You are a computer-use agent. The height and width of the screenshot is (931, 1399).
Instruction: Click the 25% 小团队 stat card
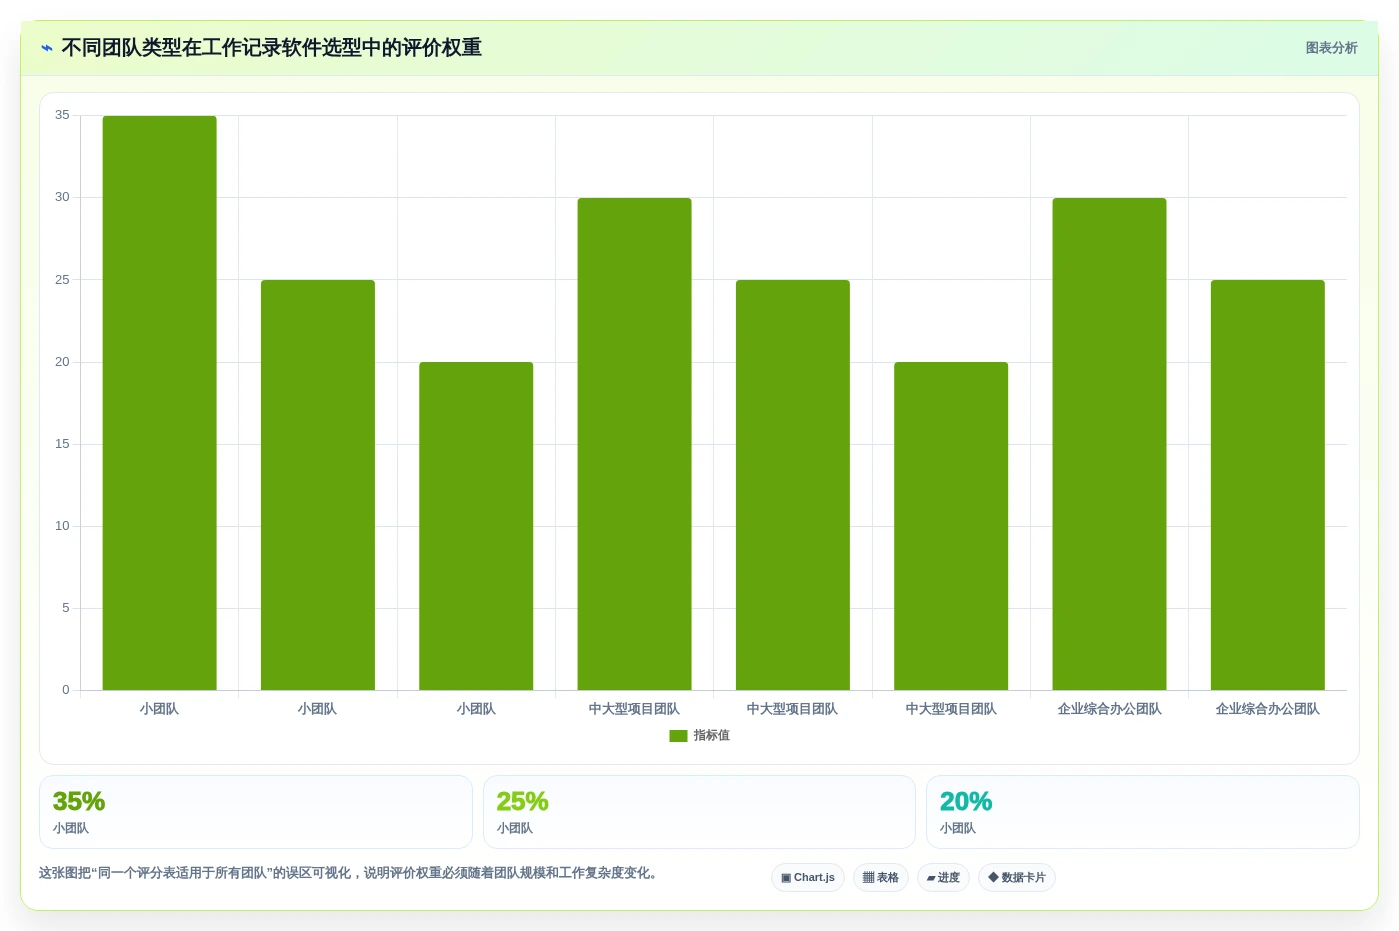click(699, 812)
